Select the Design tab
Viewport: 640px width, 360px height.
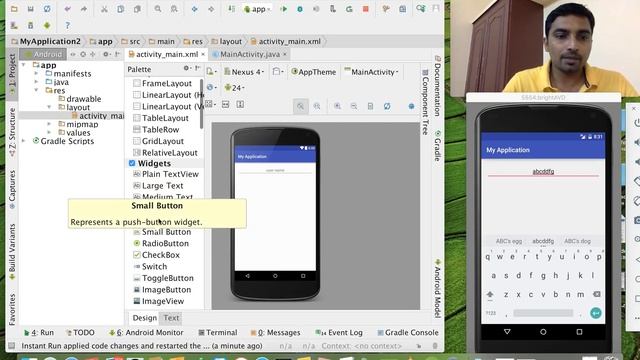click(144, 318)
